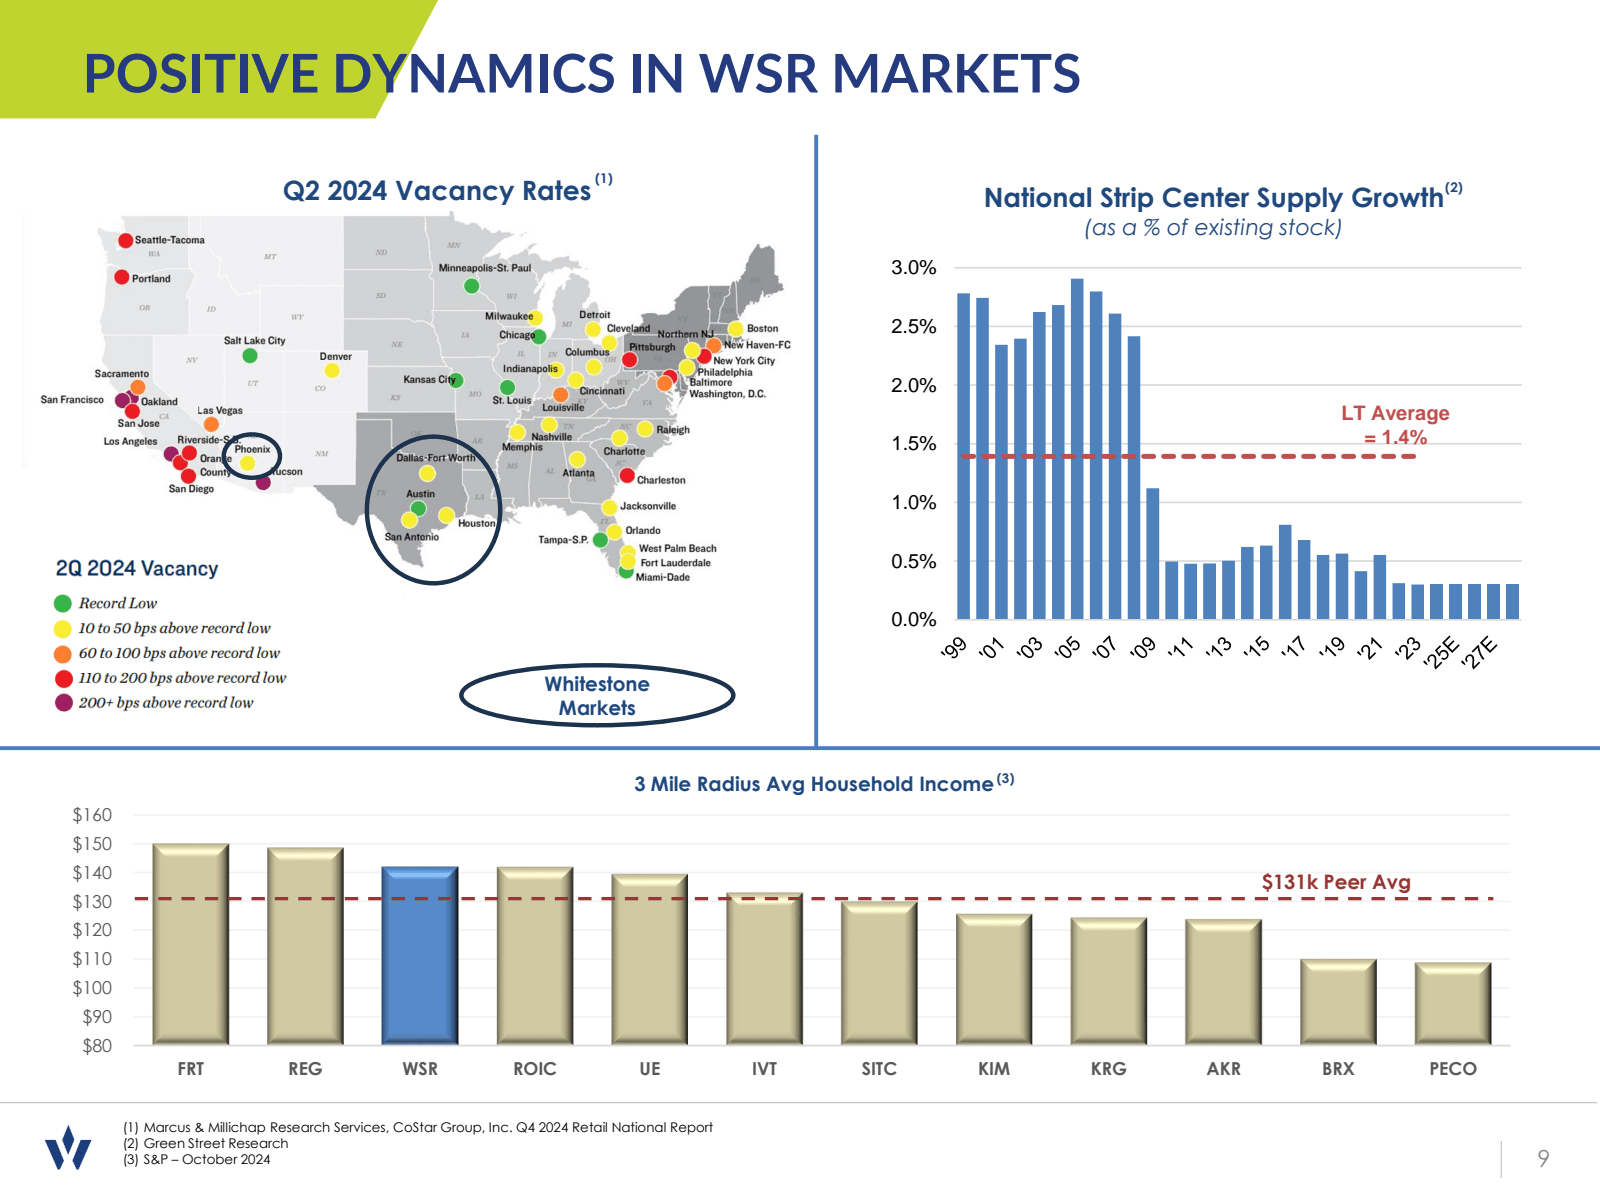Screen dimensions: 1600x1200
Task: Click the '$131k Peer Avg' label
Action: 1336,882
